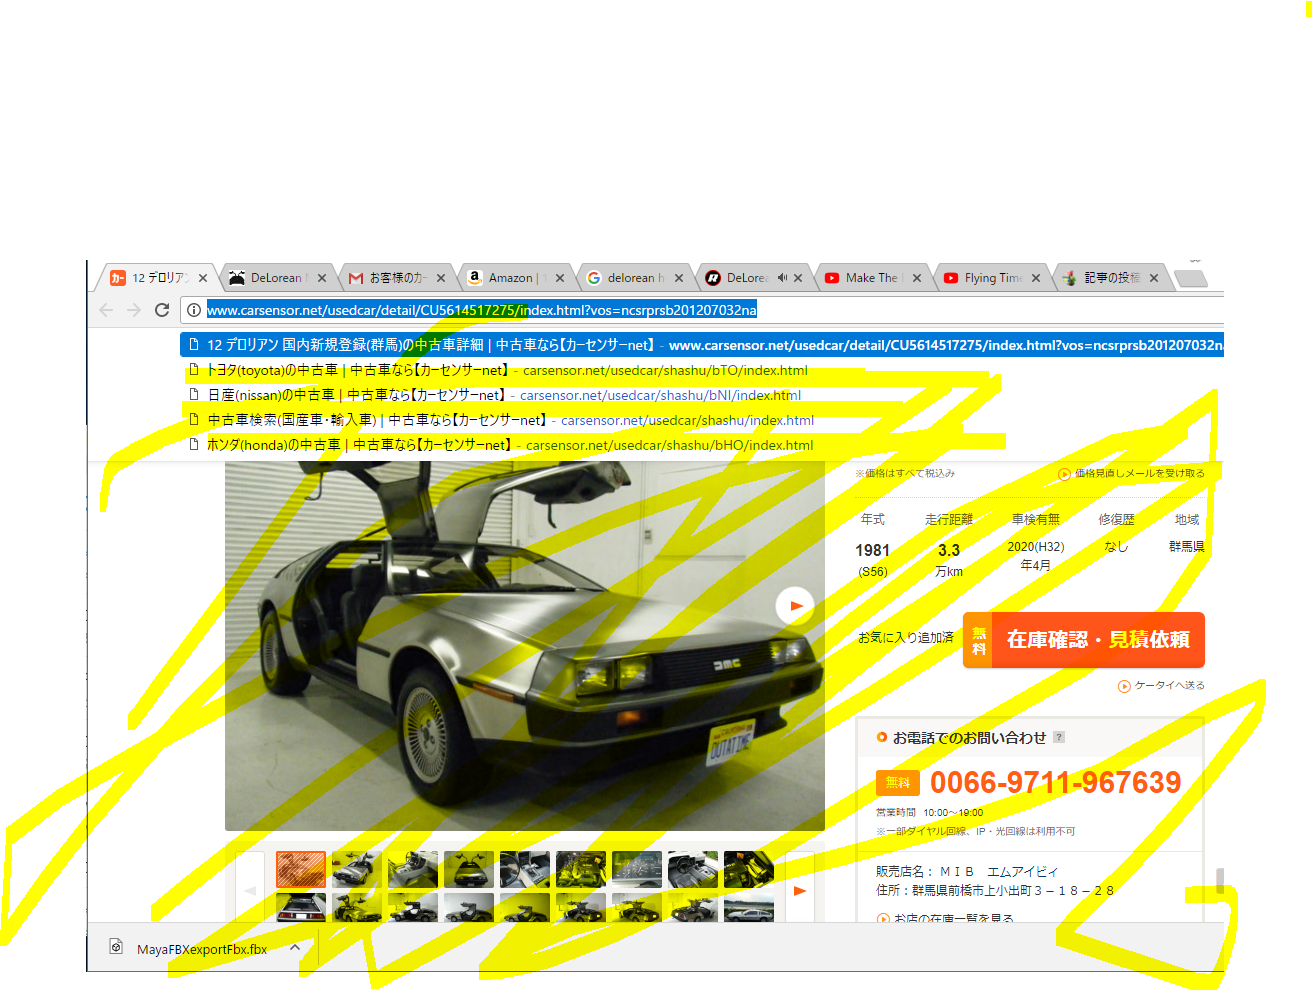Select the fourth thumbnail in the top row

tap(469, 869)
